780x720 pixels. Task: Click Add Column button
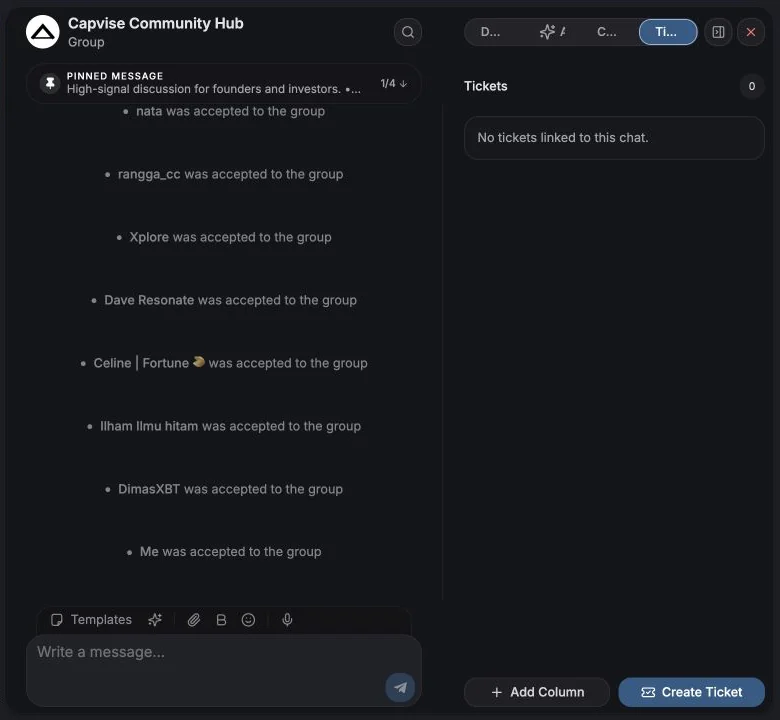coord(537,692)
